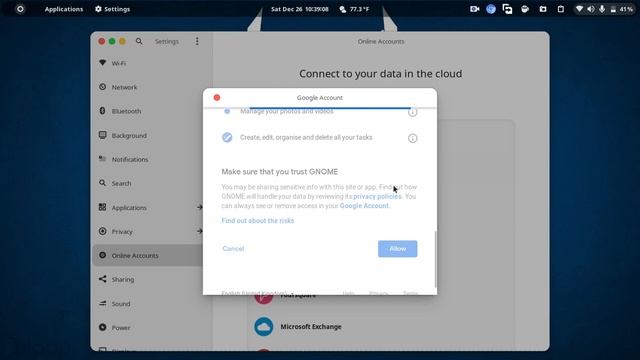
Task: Click the date and time in top panel
Action: pos(300,9)
